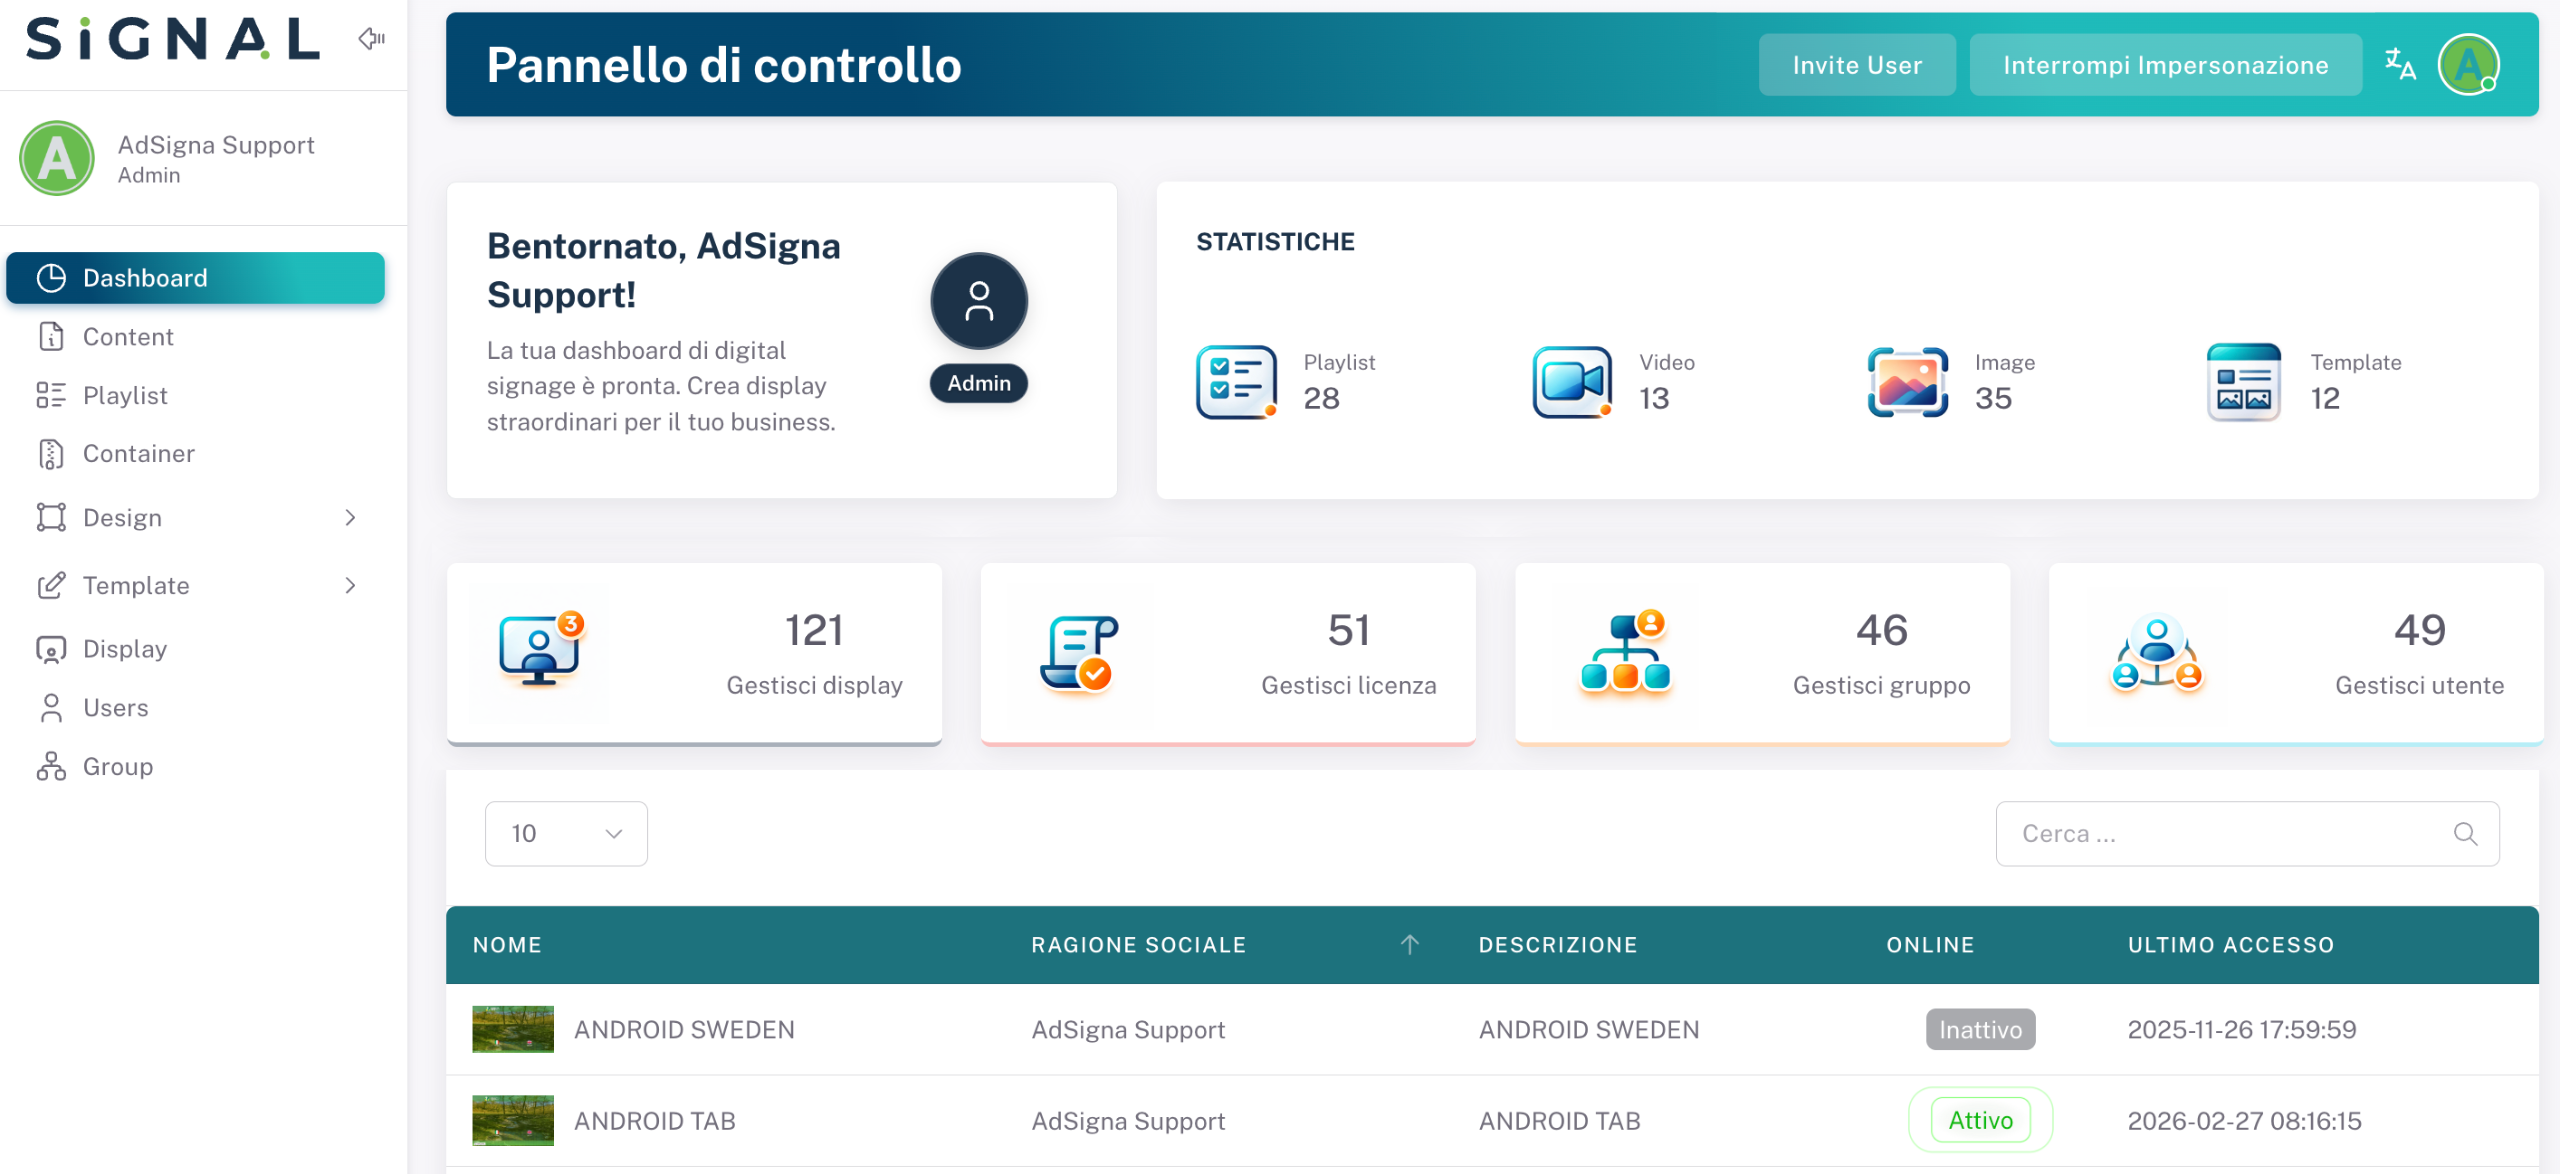Screen dimensions: 2560x1174
Task: Toggle the Attivo status badge
Action: point(1980,1120)
